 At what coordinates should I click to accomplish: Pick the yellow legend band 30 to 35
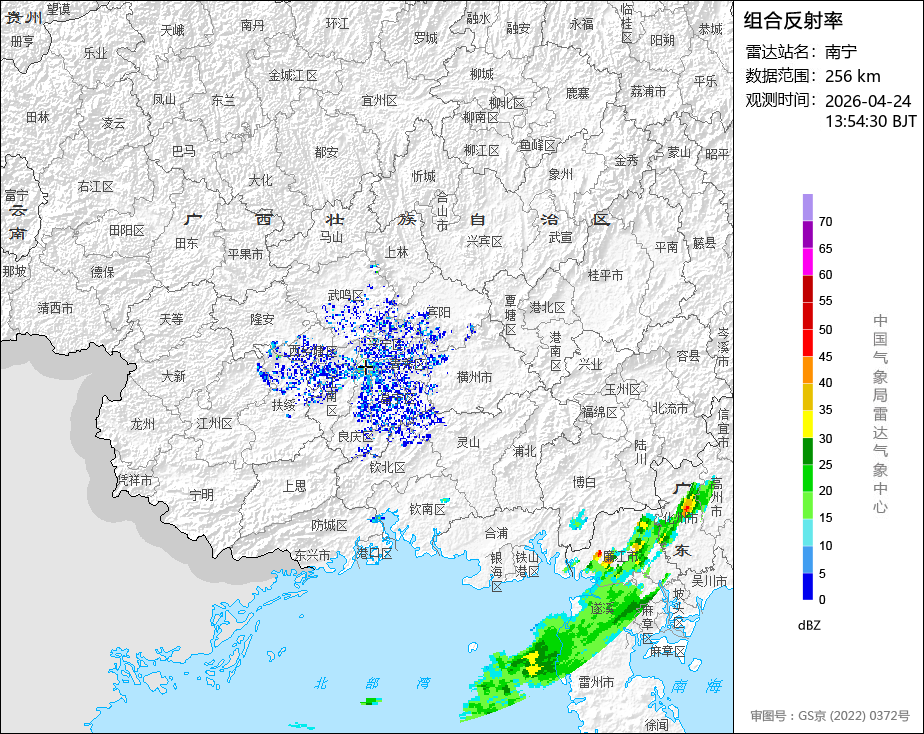(x=807, y=424)
